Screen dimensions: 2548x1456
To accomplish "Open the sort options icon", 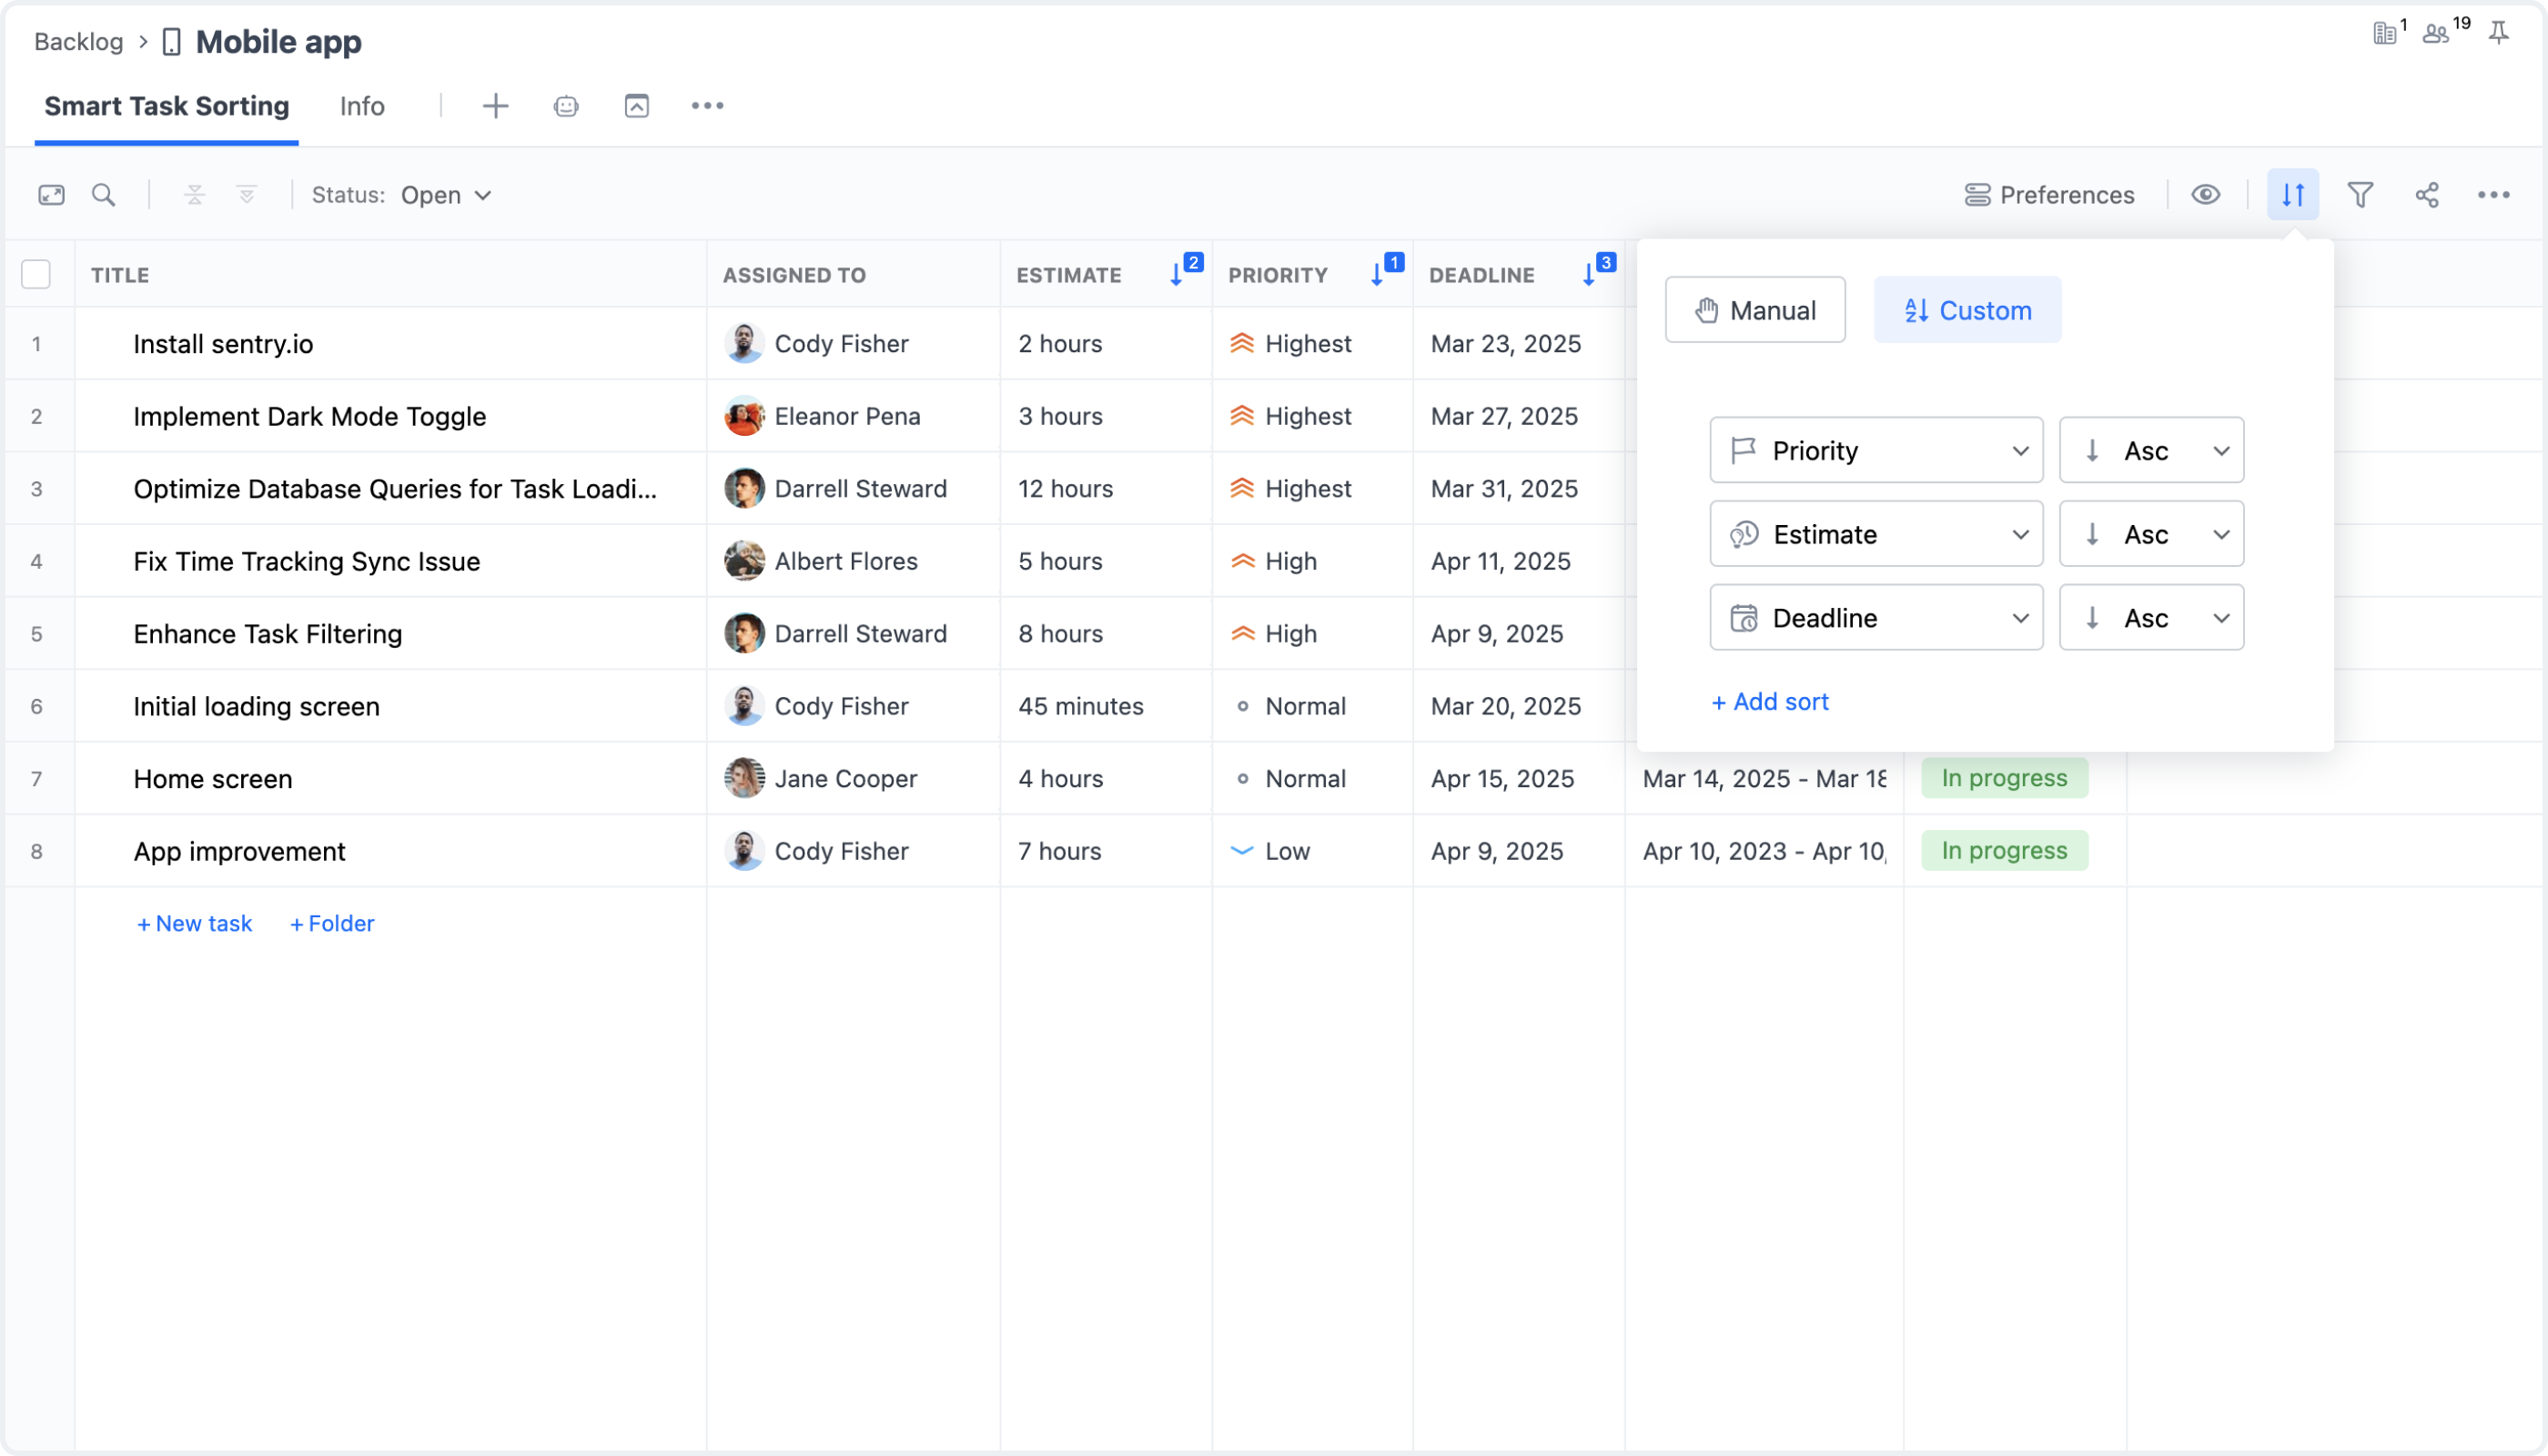I will [x=2292, y=195].
